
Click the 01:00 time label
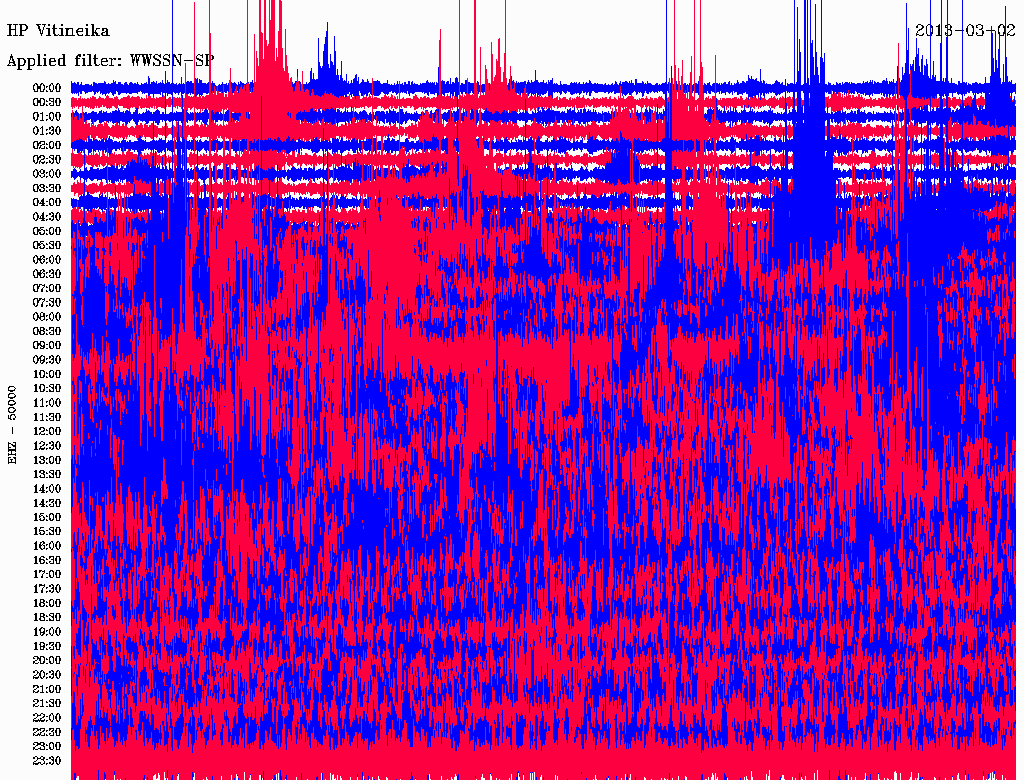[x=47, y=116]
